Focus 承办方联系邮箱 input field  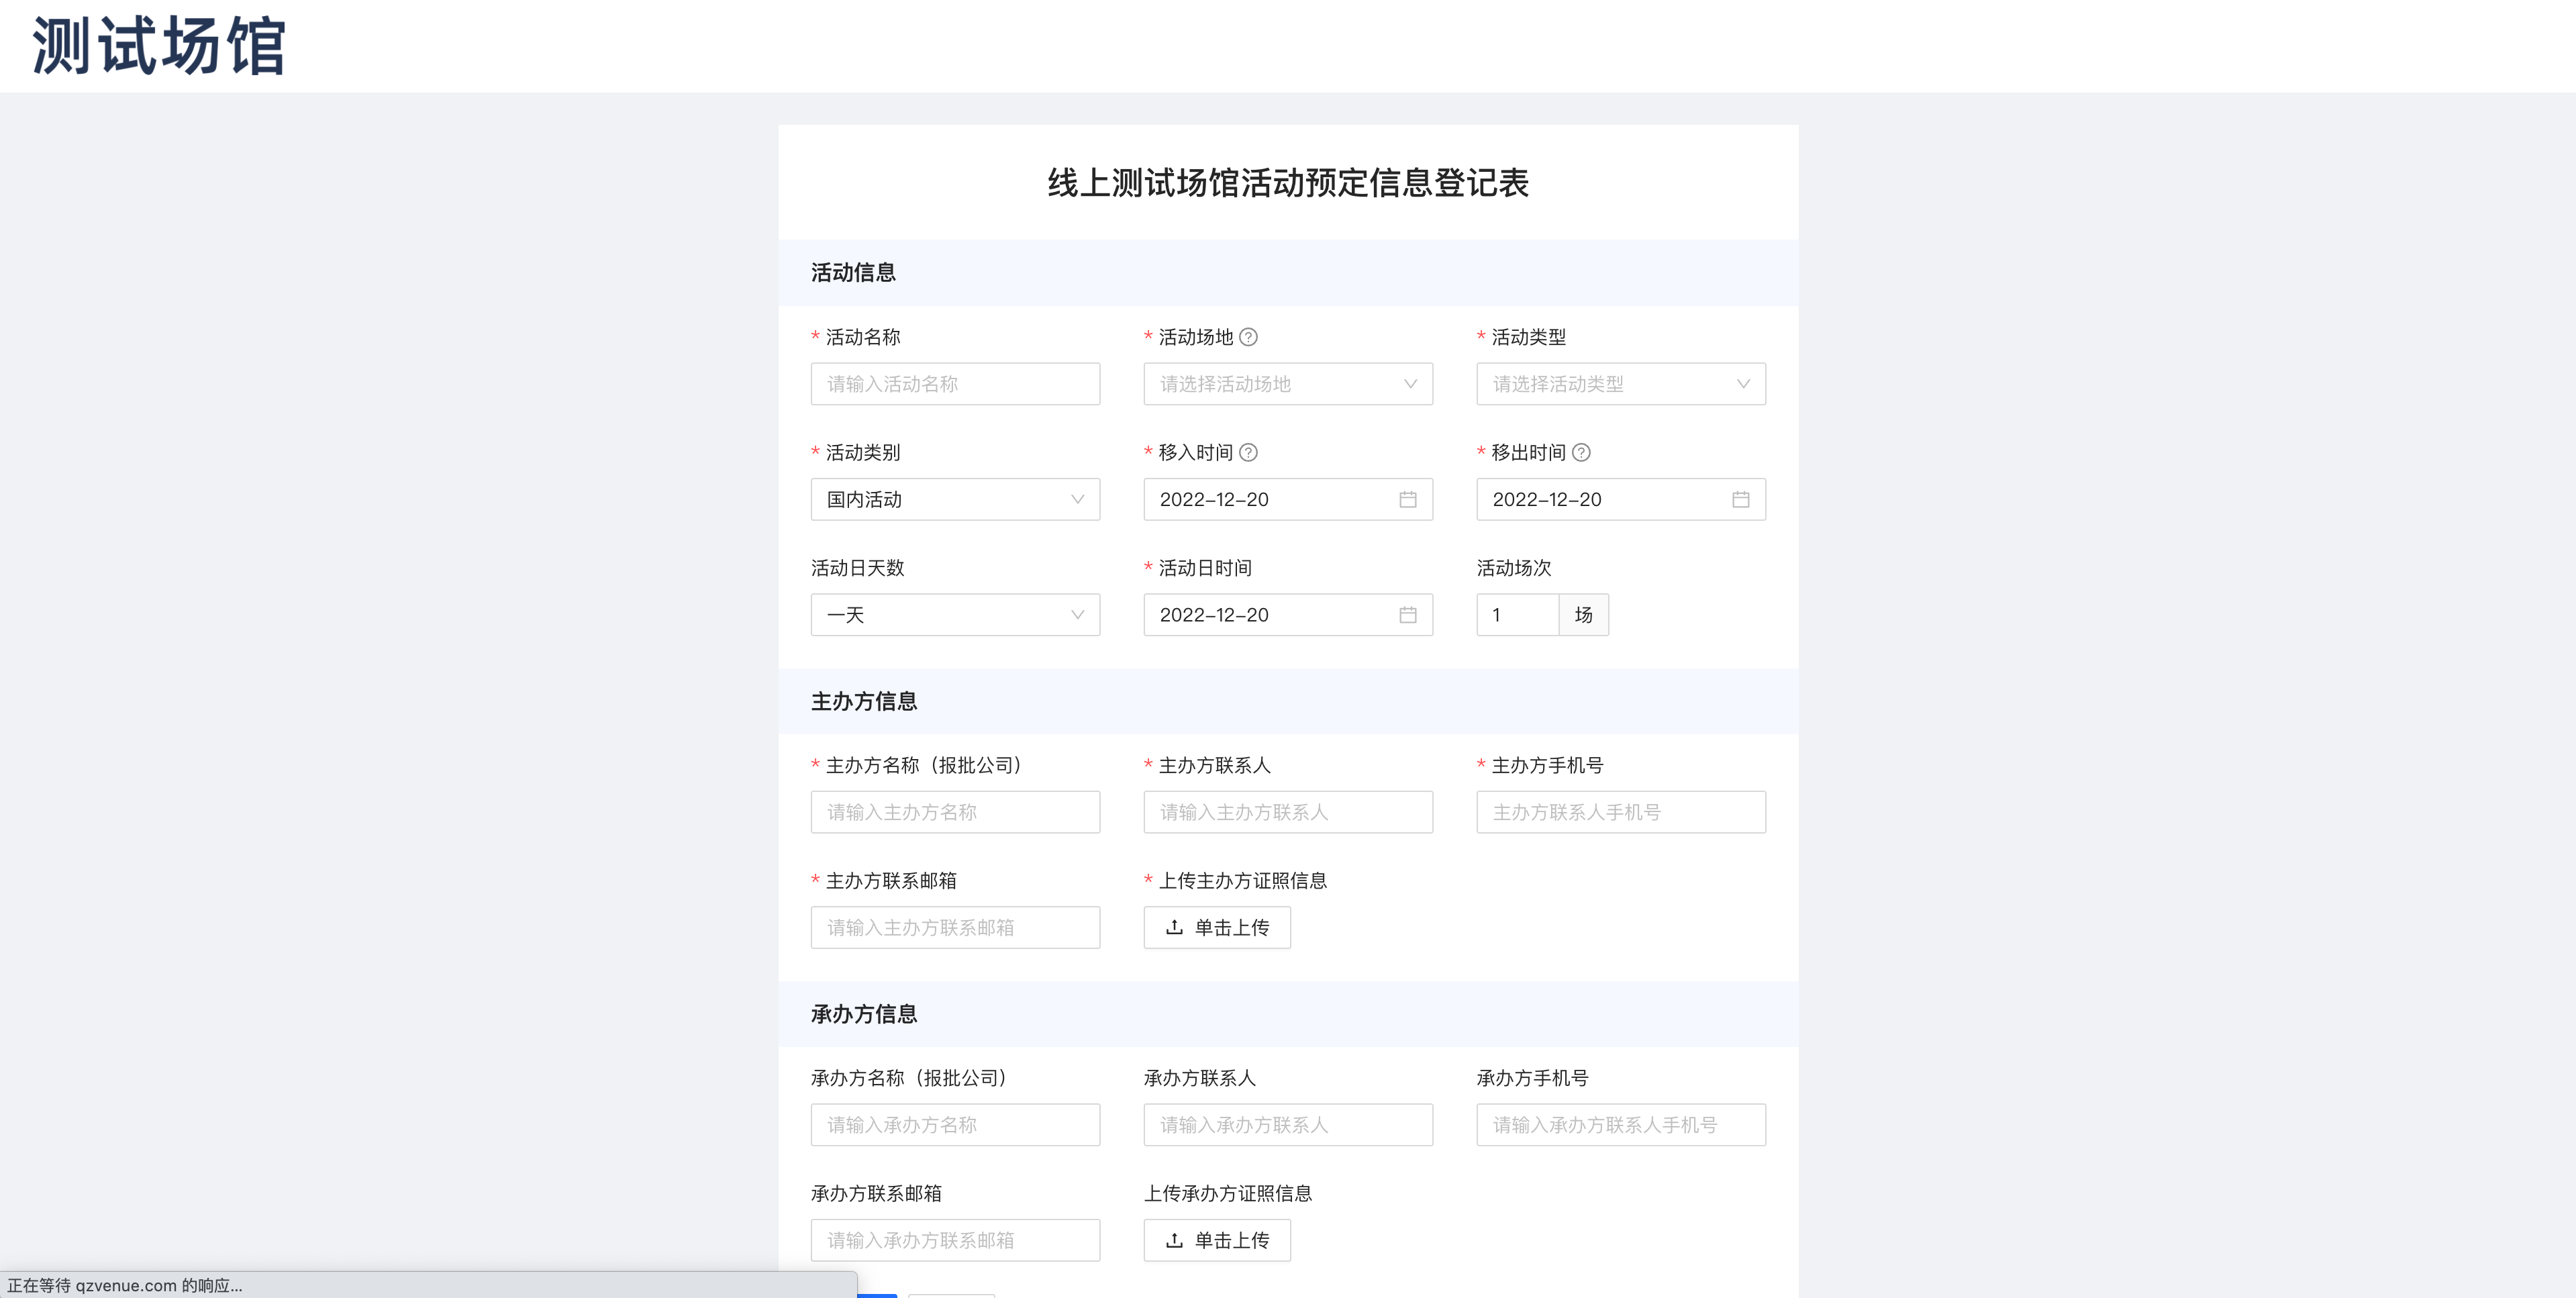pos(955,1241)
